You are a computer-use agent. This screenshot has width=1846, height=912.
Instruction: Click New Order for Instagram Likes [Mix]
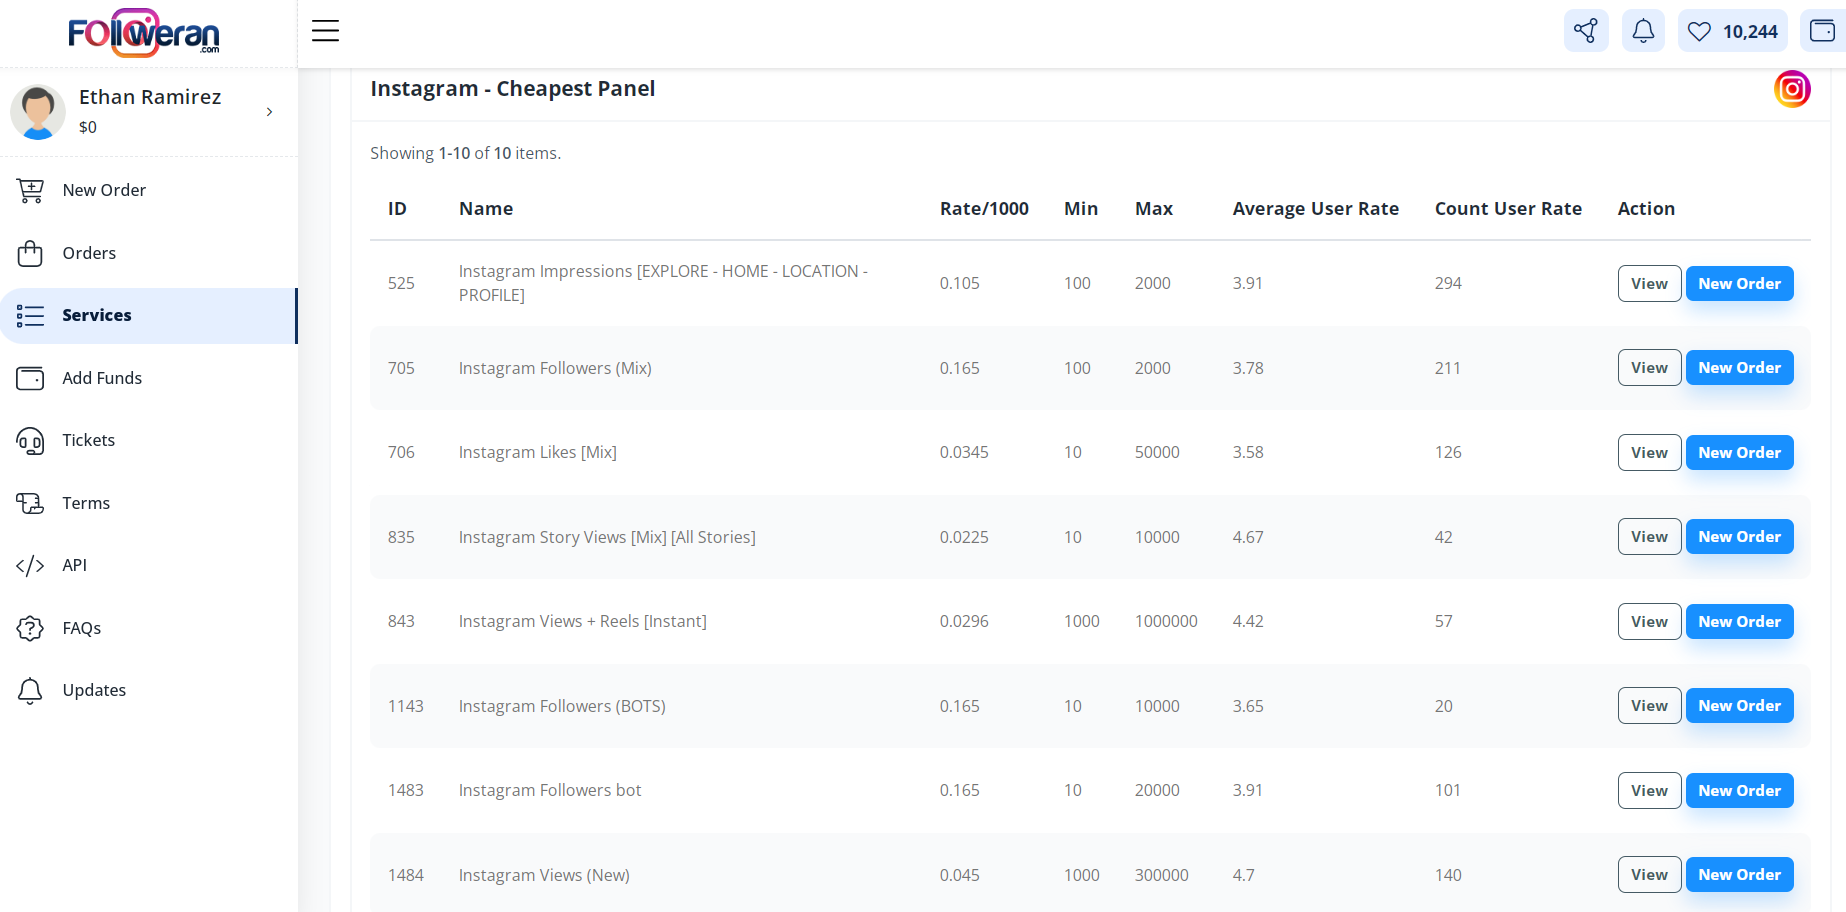[x=1739, y=452]
